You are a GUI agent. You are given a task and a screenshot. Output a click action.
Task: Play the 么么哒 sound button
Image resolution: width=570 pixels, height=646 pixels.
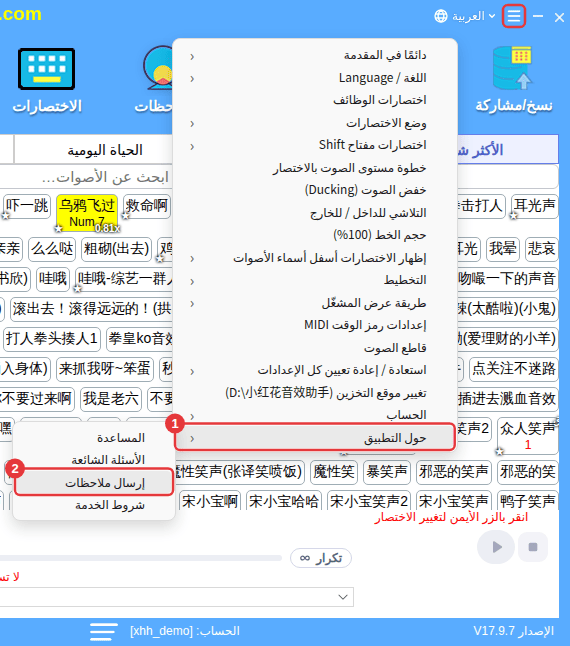point(52,249)
